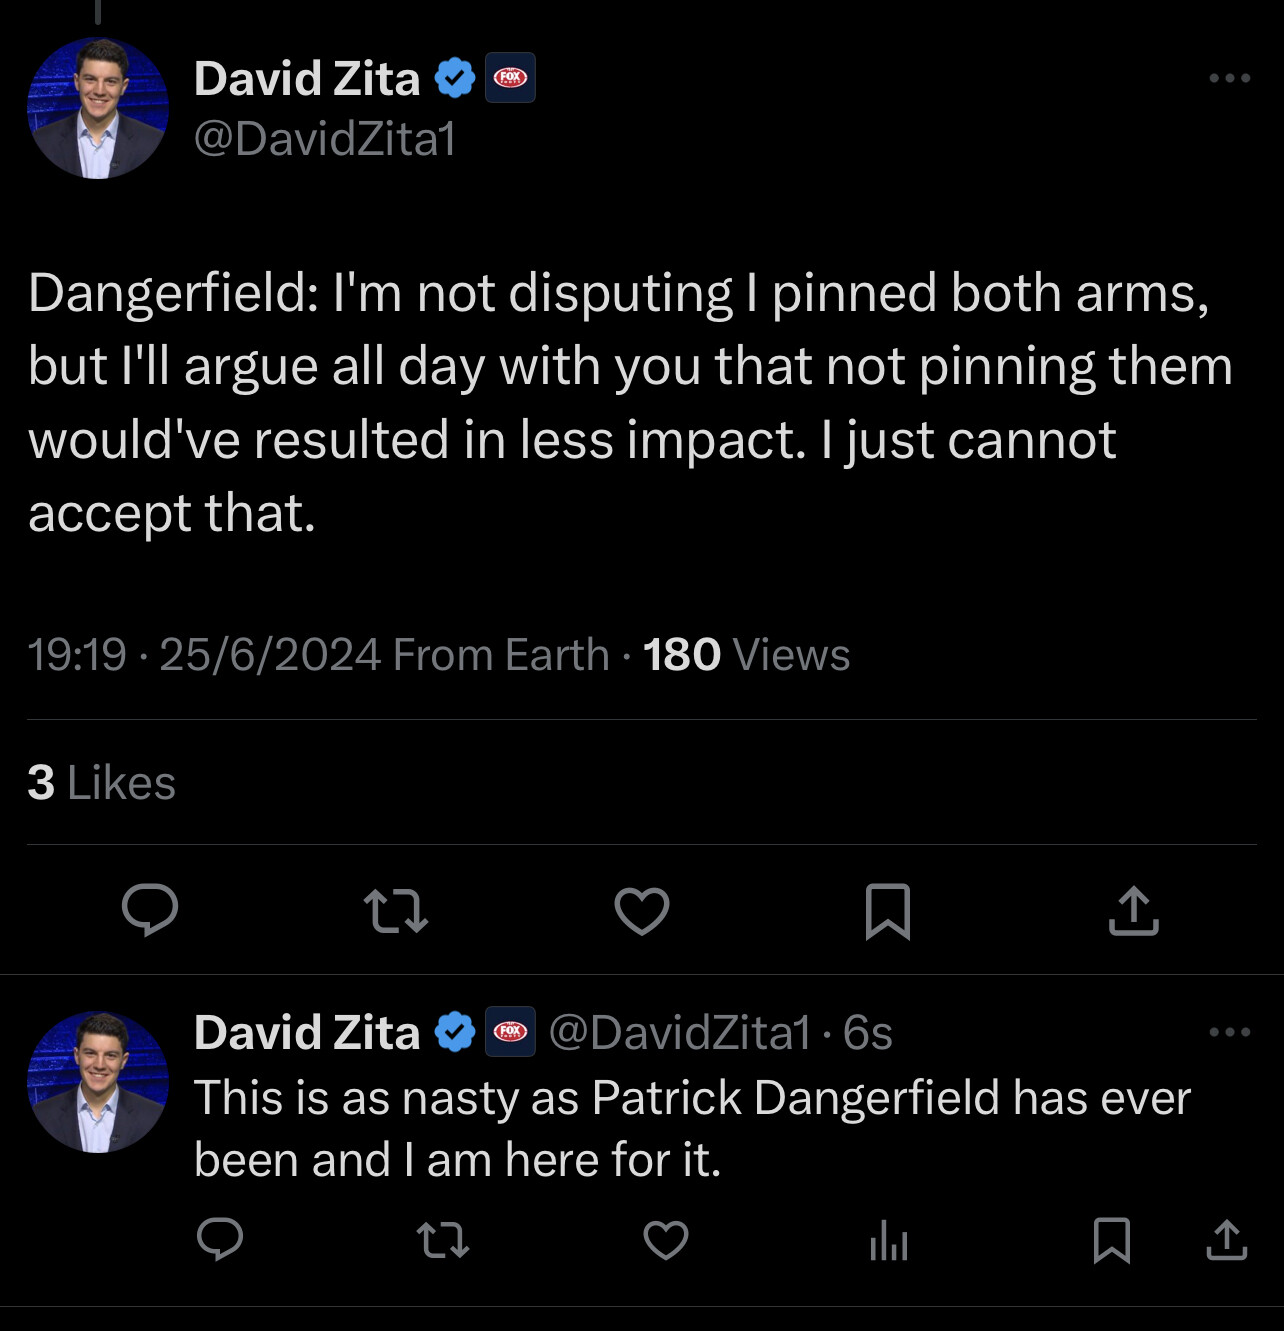Open three-dot menu on reply tweet
The width and height of the screenshot is (1284, 1331).
(x=1229, y=1032)
